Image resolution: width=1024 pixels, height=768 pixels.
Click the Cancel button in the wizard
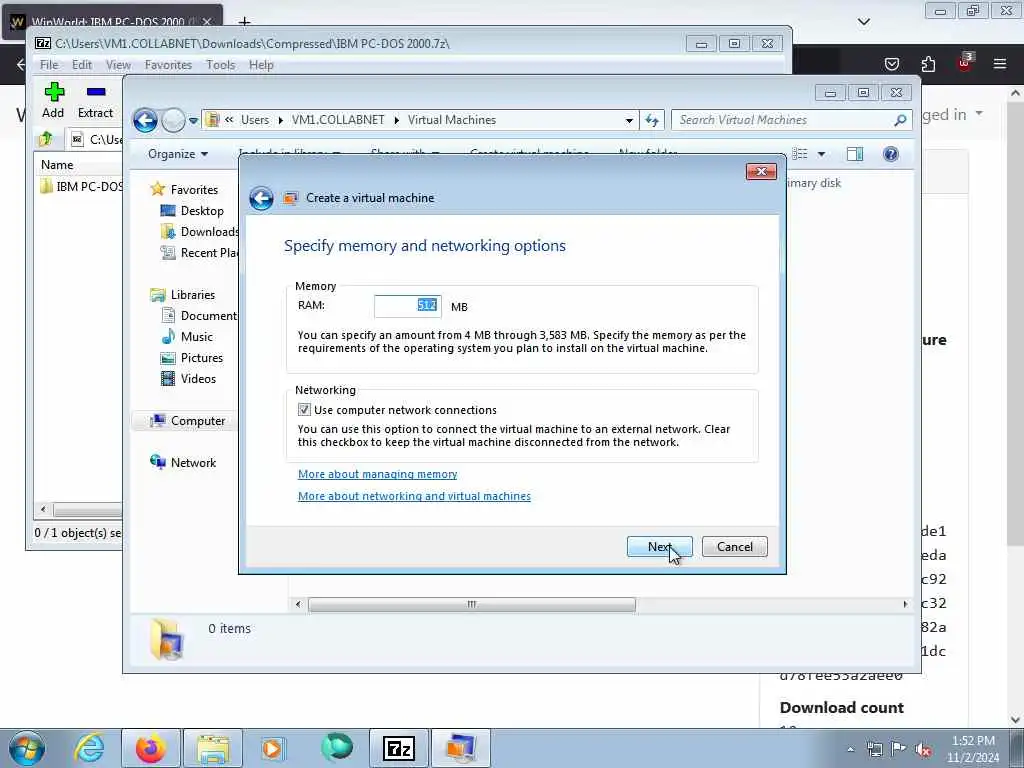[735, 547]
